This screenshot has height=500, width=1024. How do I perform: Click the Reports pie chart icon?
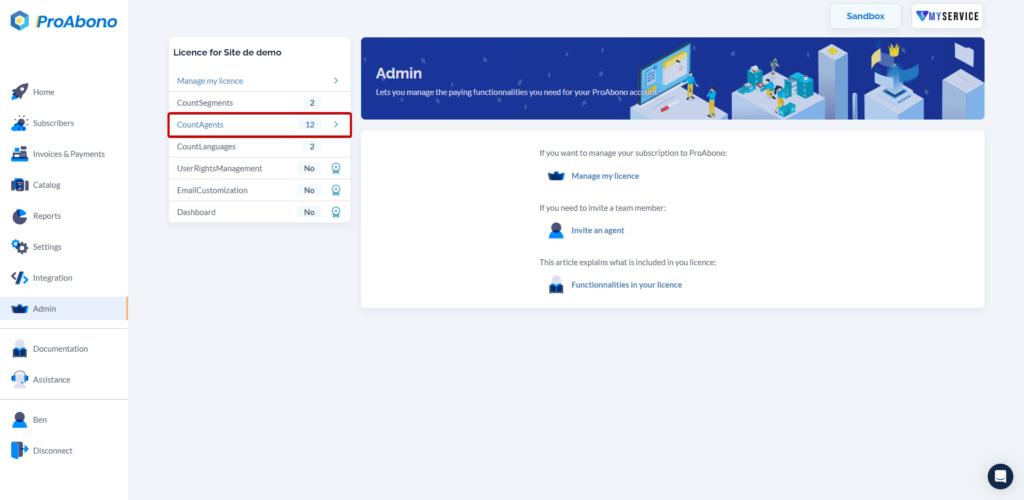pyautogui.click(x=20, y=216)
